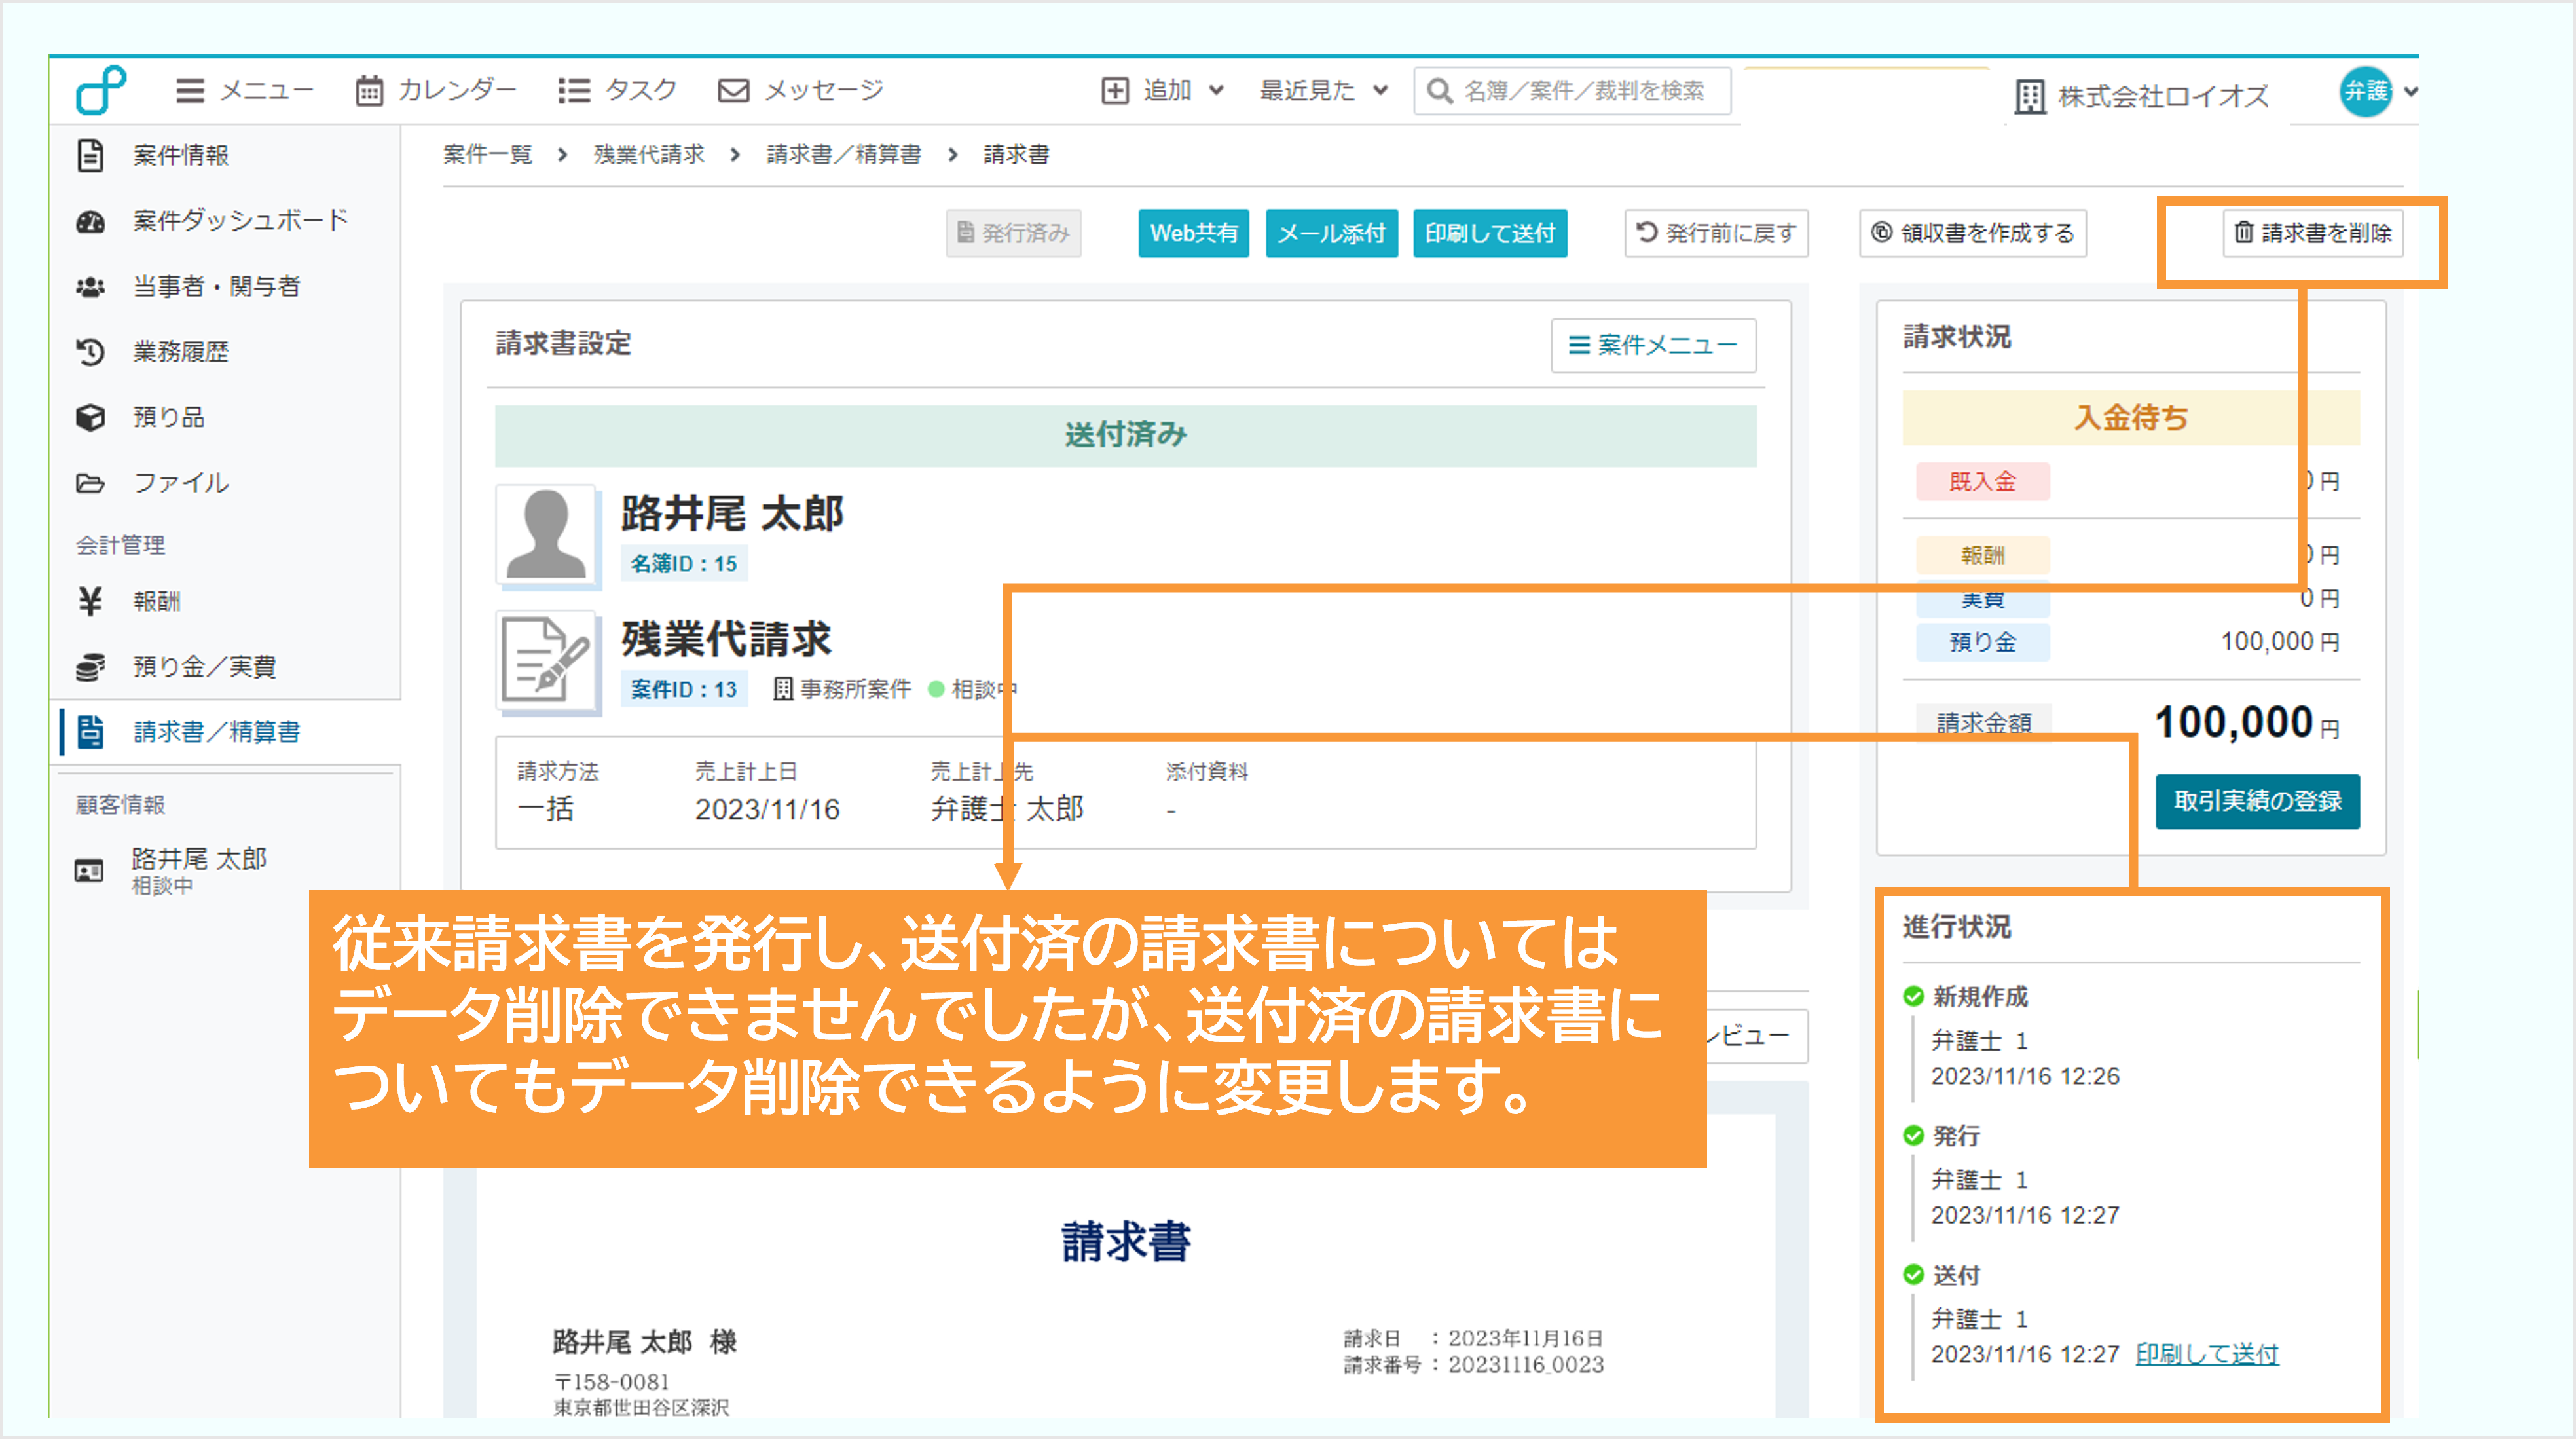The image size is (2576, 1439).
Task: Expand the 最近見た dropdown
Action: [1324, 91]
